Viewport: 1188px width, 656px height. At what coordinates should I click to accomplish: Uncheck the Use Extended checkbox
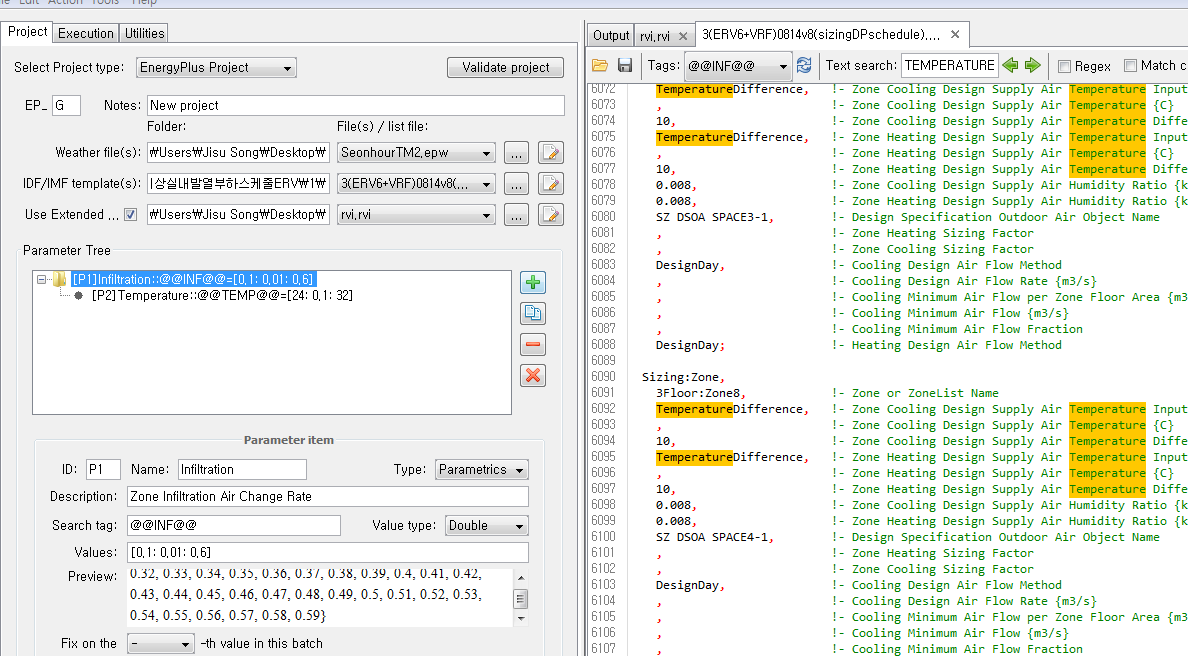point(130,214)
